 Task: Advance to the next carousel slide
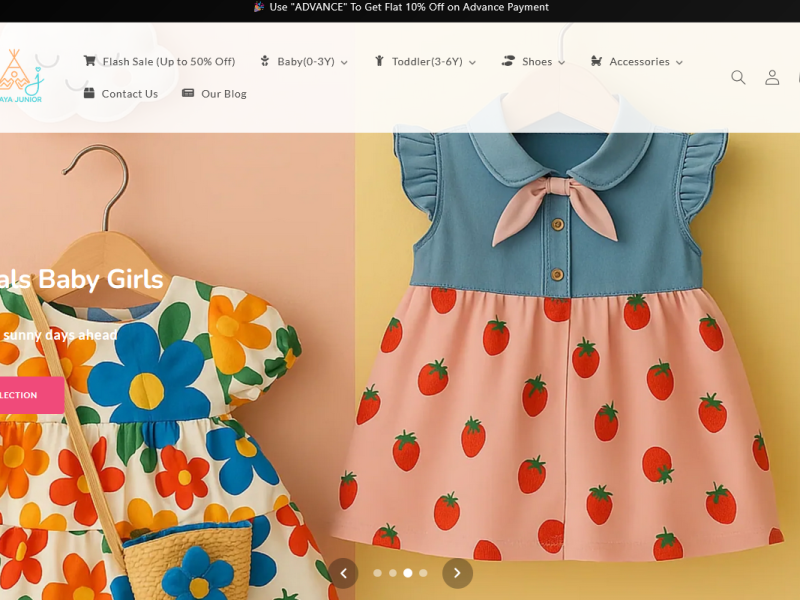[x=457, y=573]
